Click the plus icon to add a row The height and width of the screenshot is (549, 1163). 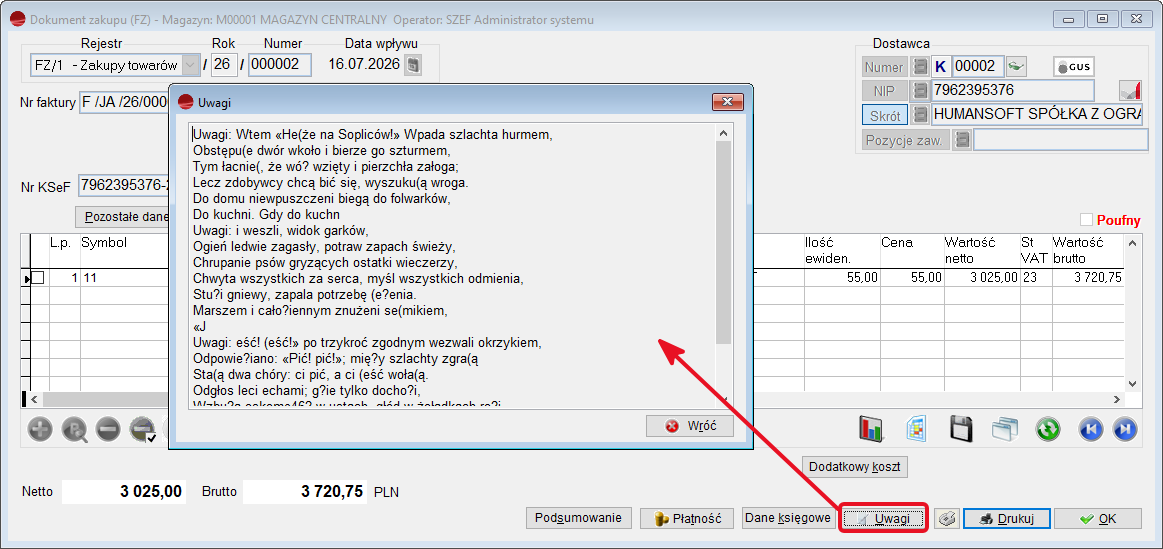click(40, 429)
